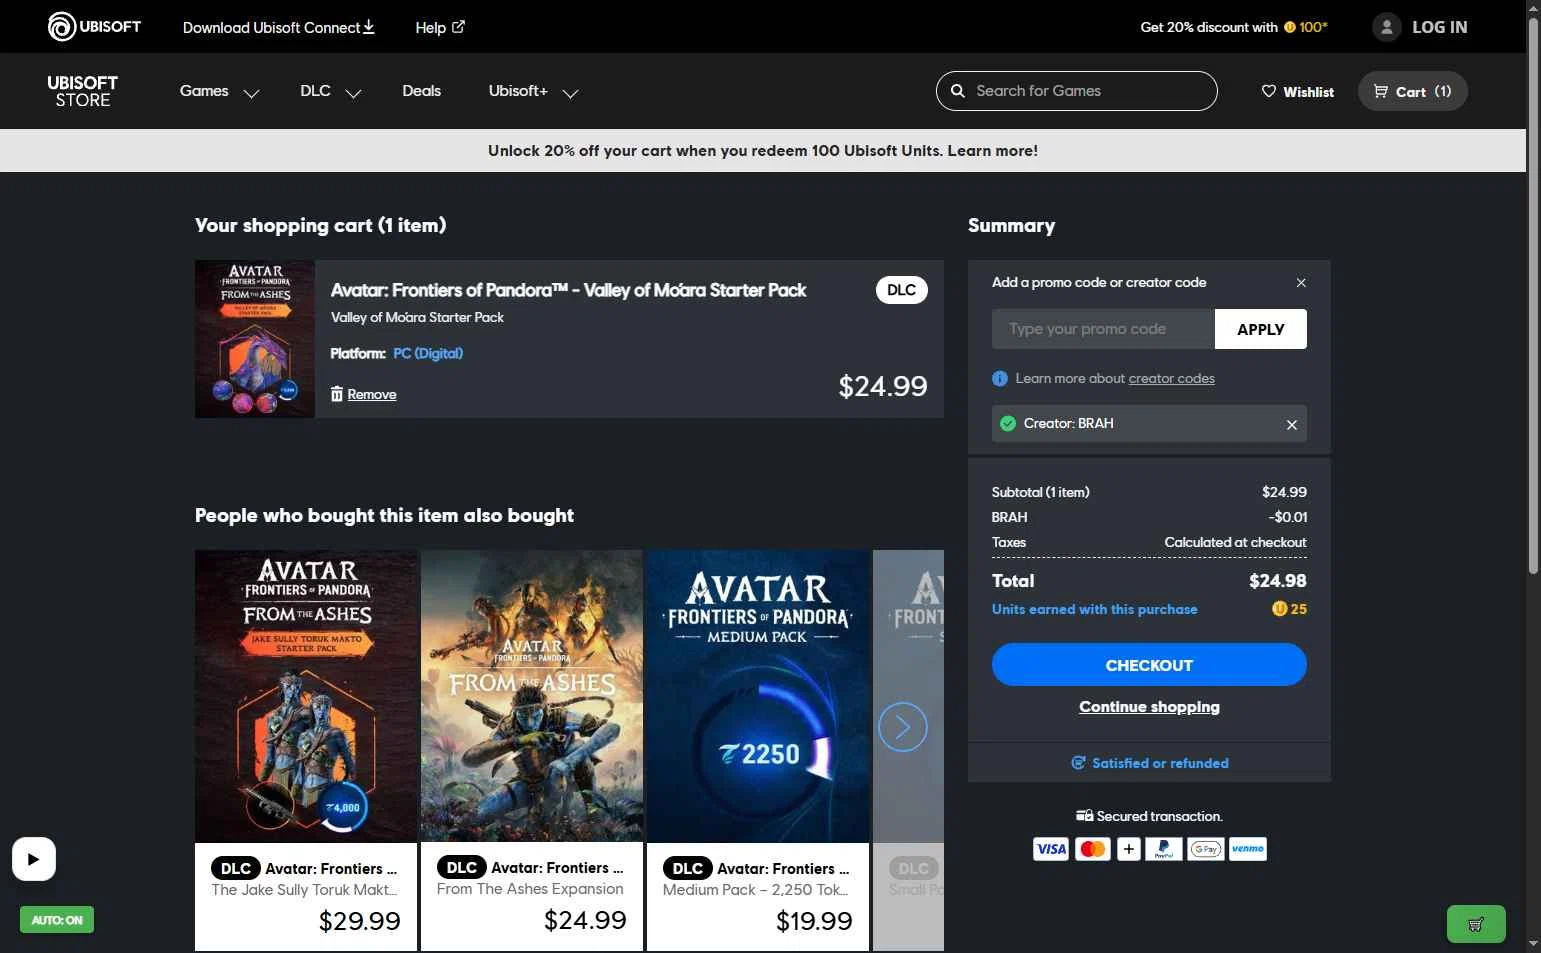This screenshot has height=953, width=1541.
Task: Click the play button overlay icon
Action: [x=34, y=859]
